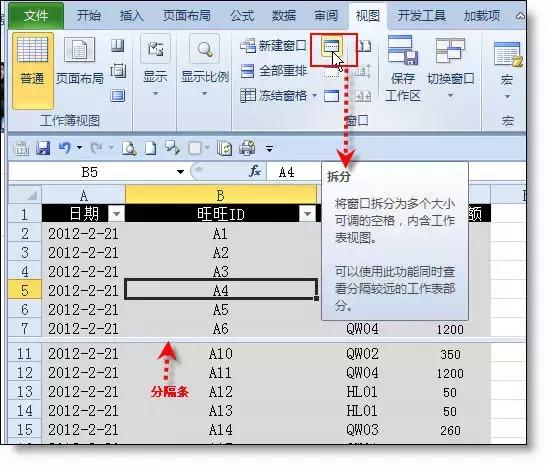This screenshot has width=548, height=466.
Task: Expand the 冻结窗格 dropdown arrow
Action: (x=314, y=95)
